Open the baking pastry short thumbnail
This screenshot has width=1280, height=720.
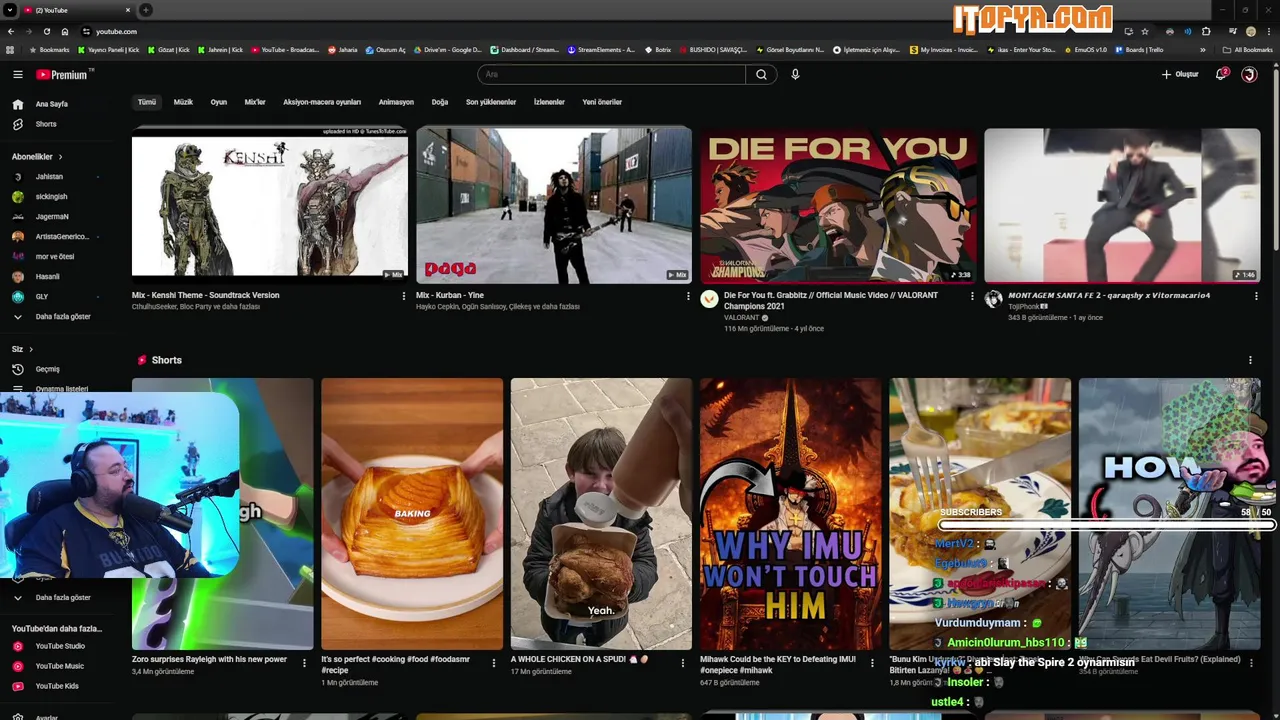tap(412, 513)
